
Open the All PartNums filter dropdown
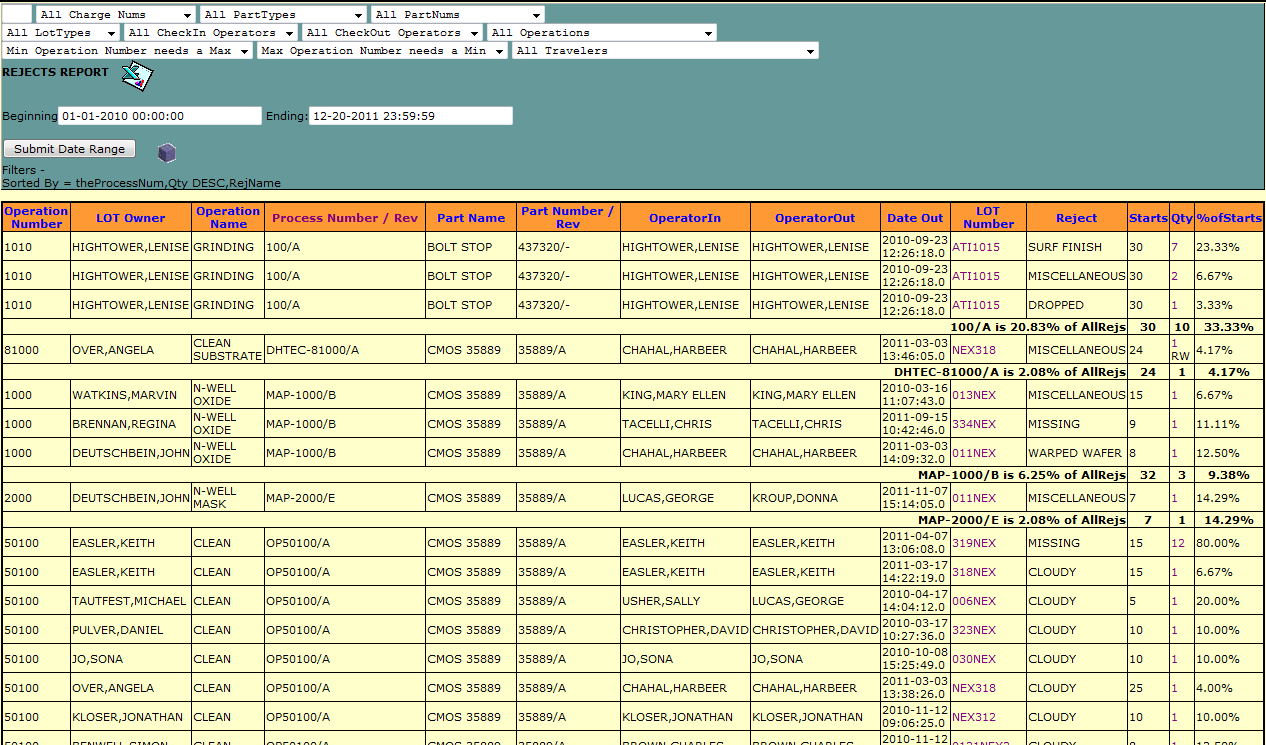click(x=457, y=15)
